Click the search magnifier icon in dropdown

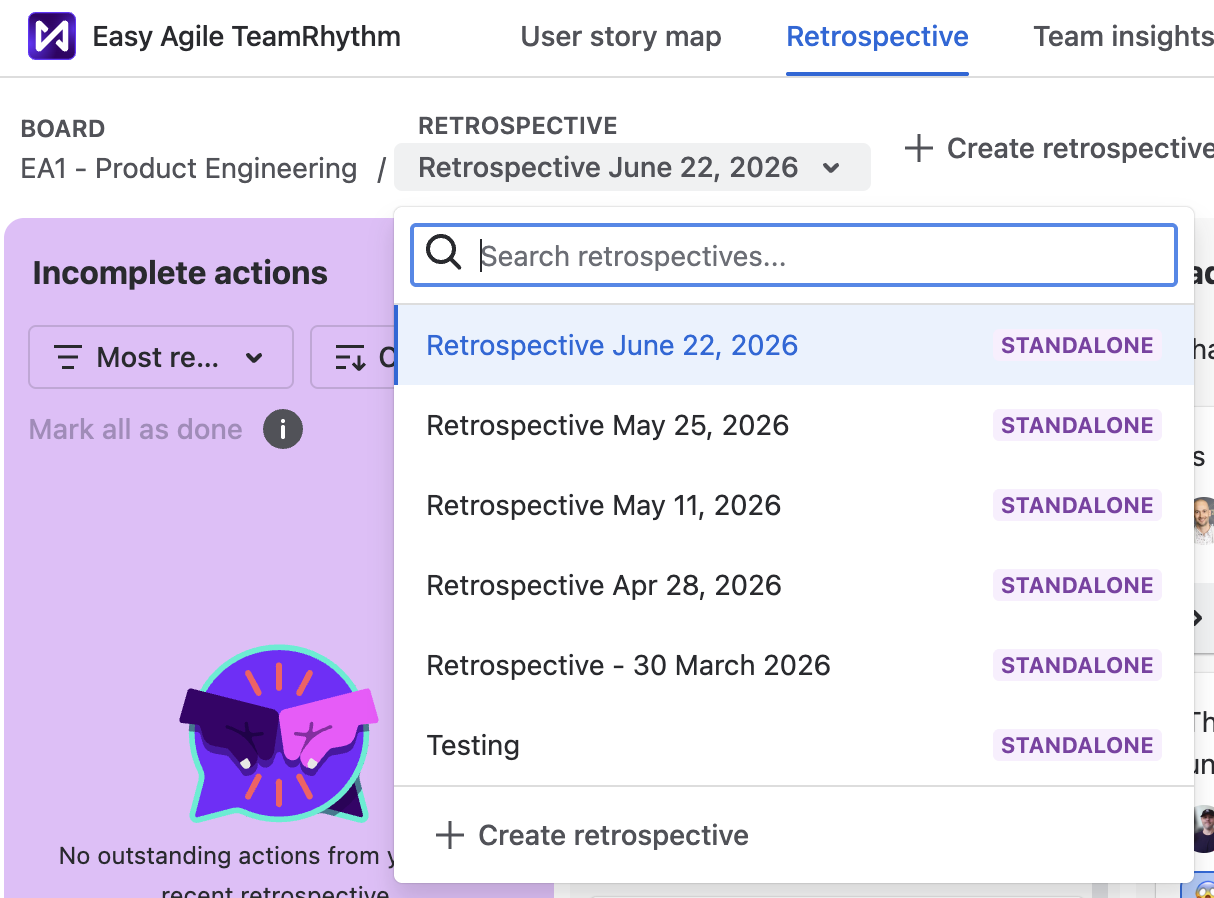coord(443,254)
